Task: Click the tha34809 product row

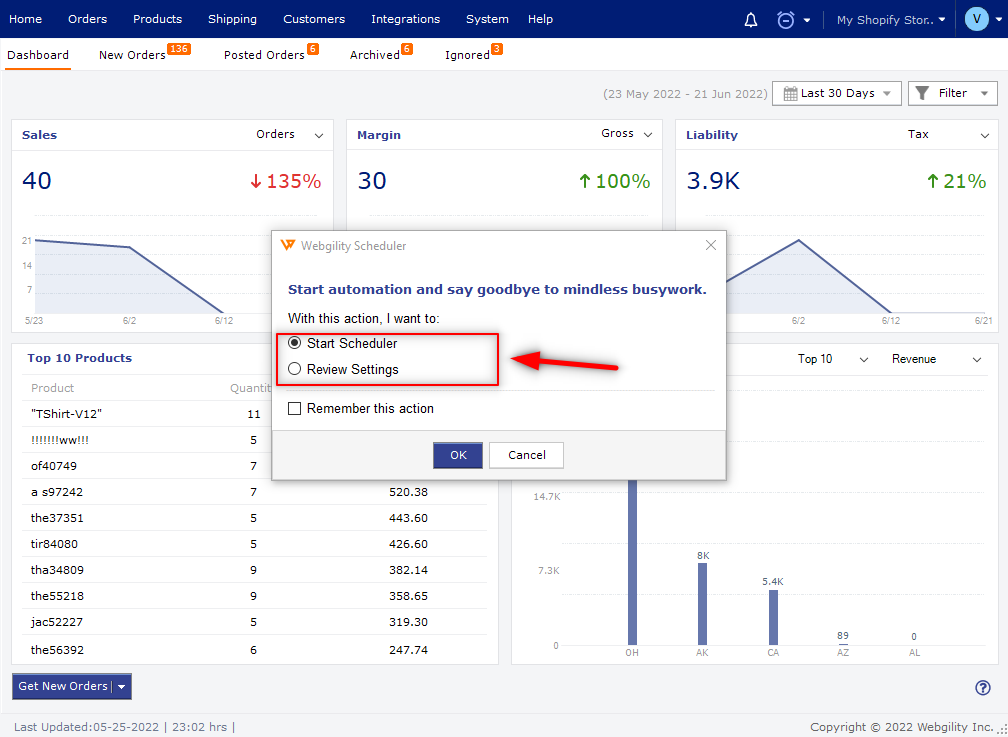Action: (255, 570)
